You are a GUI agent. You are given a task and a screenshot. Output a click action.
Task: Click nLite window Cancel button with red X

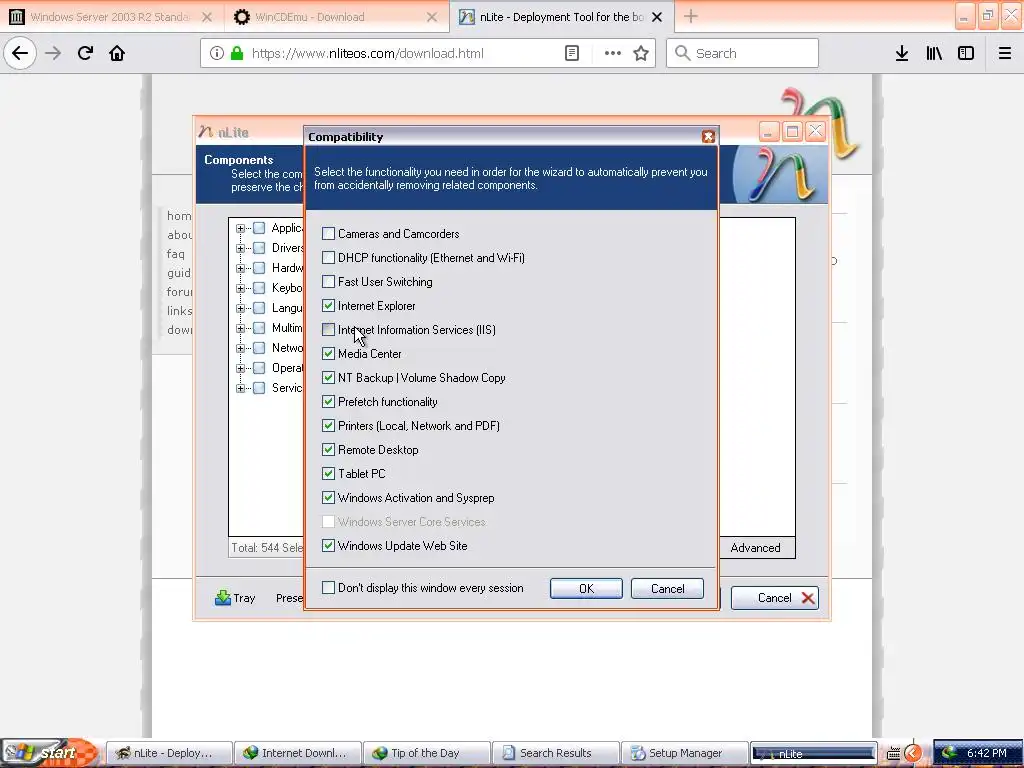(x=775, y=598)
